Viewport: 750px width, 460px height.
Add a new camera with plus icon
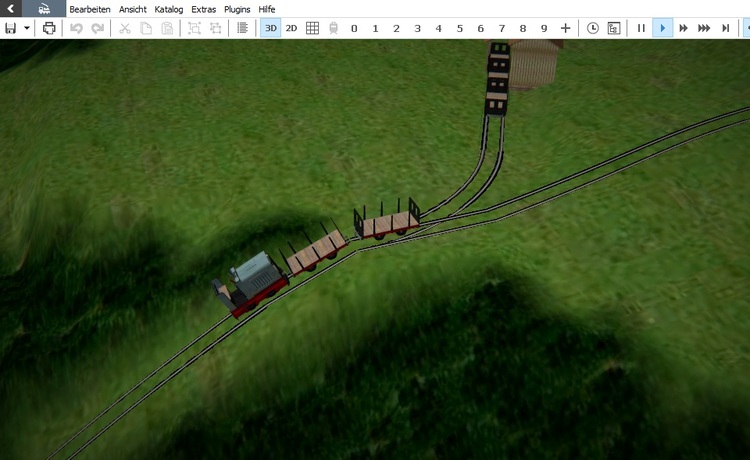(565, 28)
